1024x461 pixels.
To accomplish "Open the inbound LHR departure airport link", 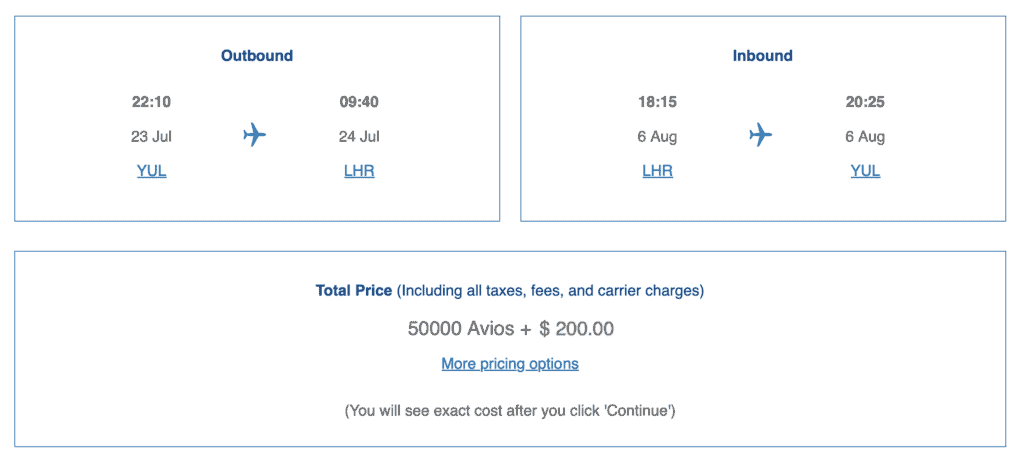I will tap(657, 171).
